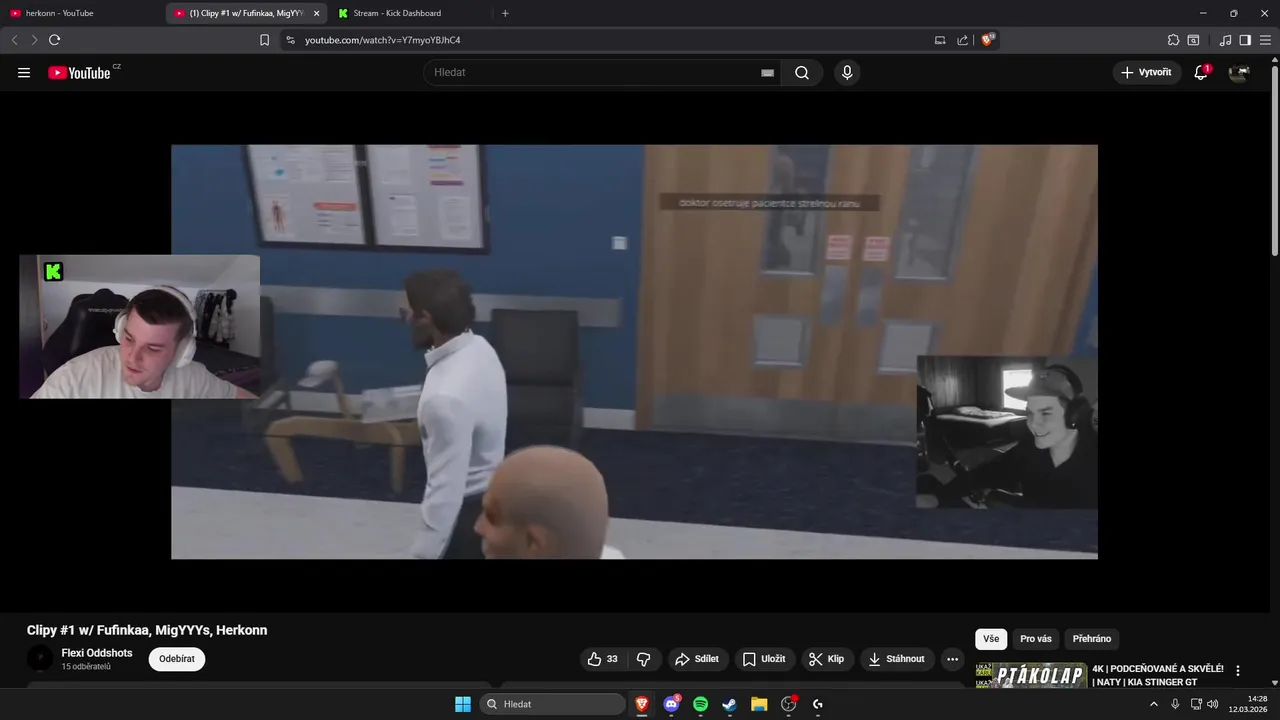This screenshot has width=1280, height=720.
Task: Open Discord from the taskbar
Action: [671, 704]
